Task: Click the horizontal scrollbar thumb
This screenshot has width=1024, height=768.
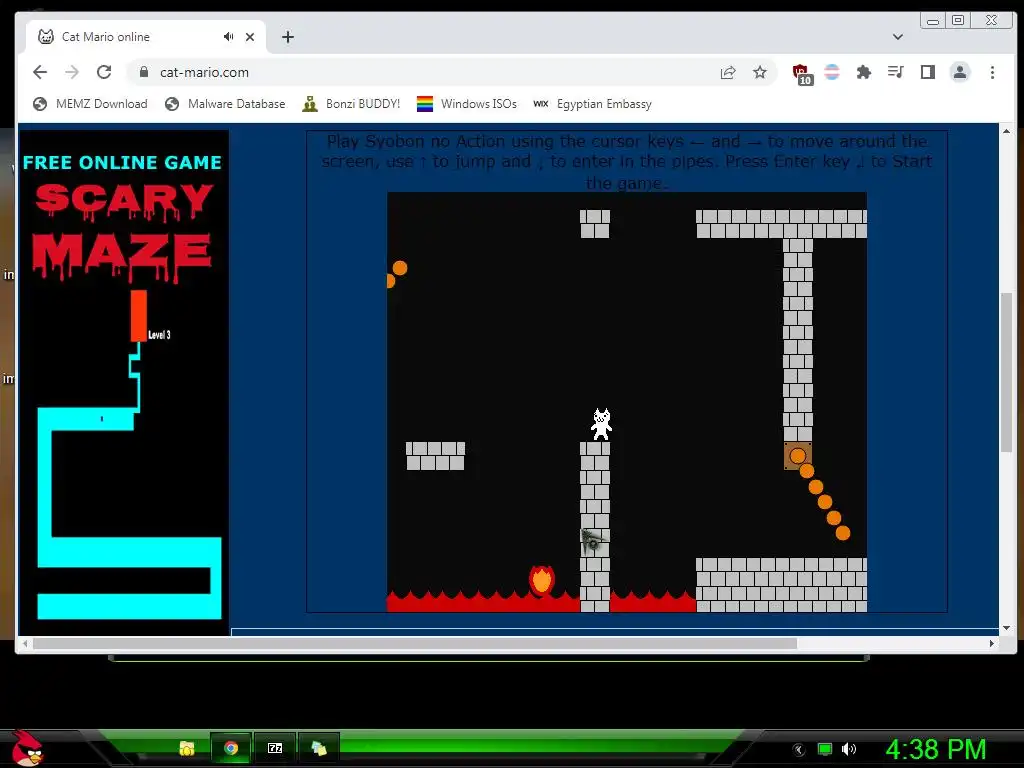Action: pyautogui.click(x=415, y=643)
